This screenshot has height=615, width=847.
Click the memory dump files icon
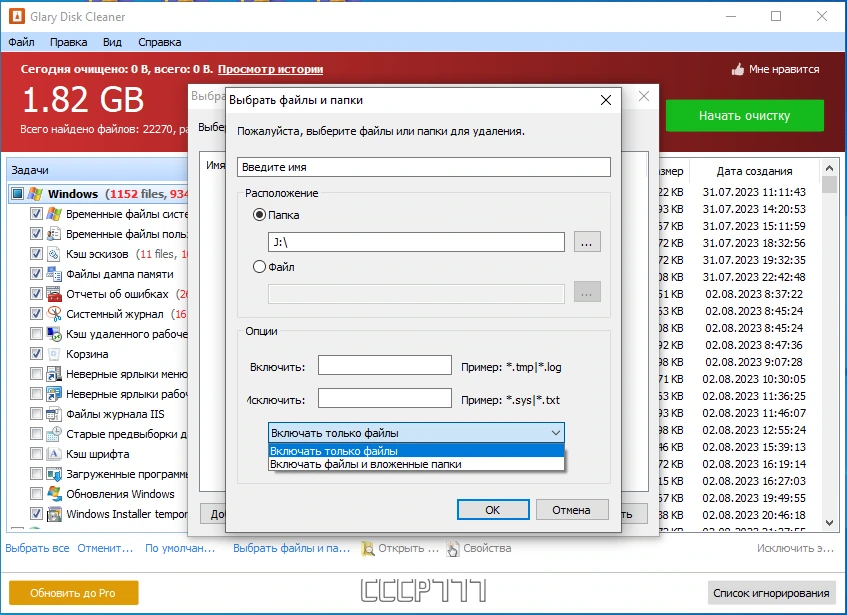point(53,274)
